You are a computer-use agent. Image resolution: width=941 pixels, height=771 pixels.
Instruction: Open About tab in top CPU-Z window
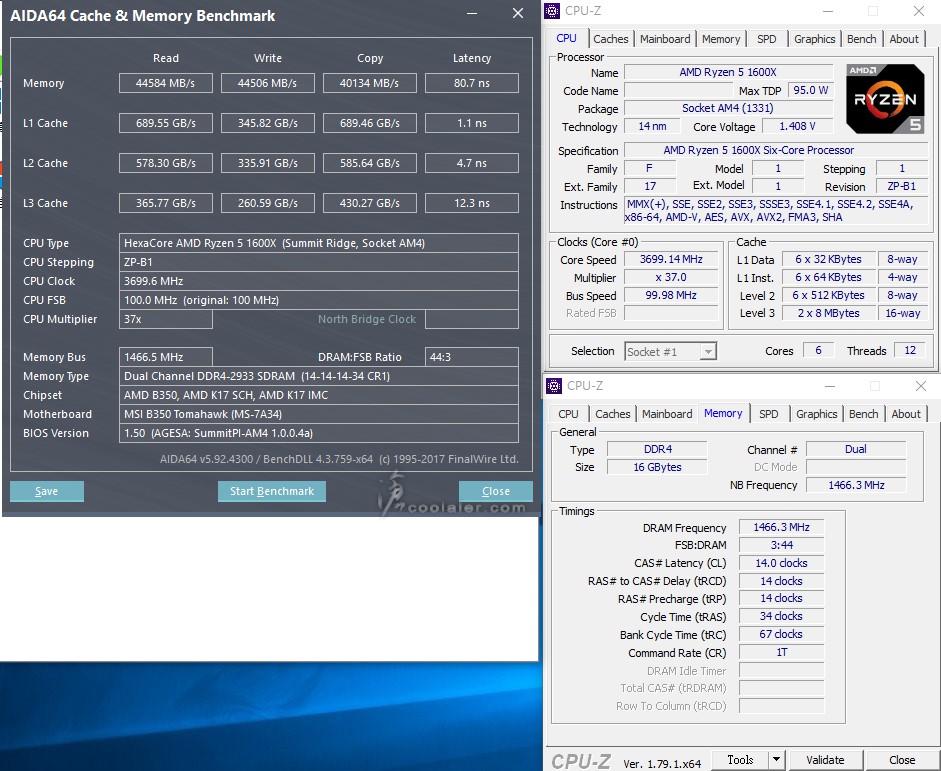904,39
